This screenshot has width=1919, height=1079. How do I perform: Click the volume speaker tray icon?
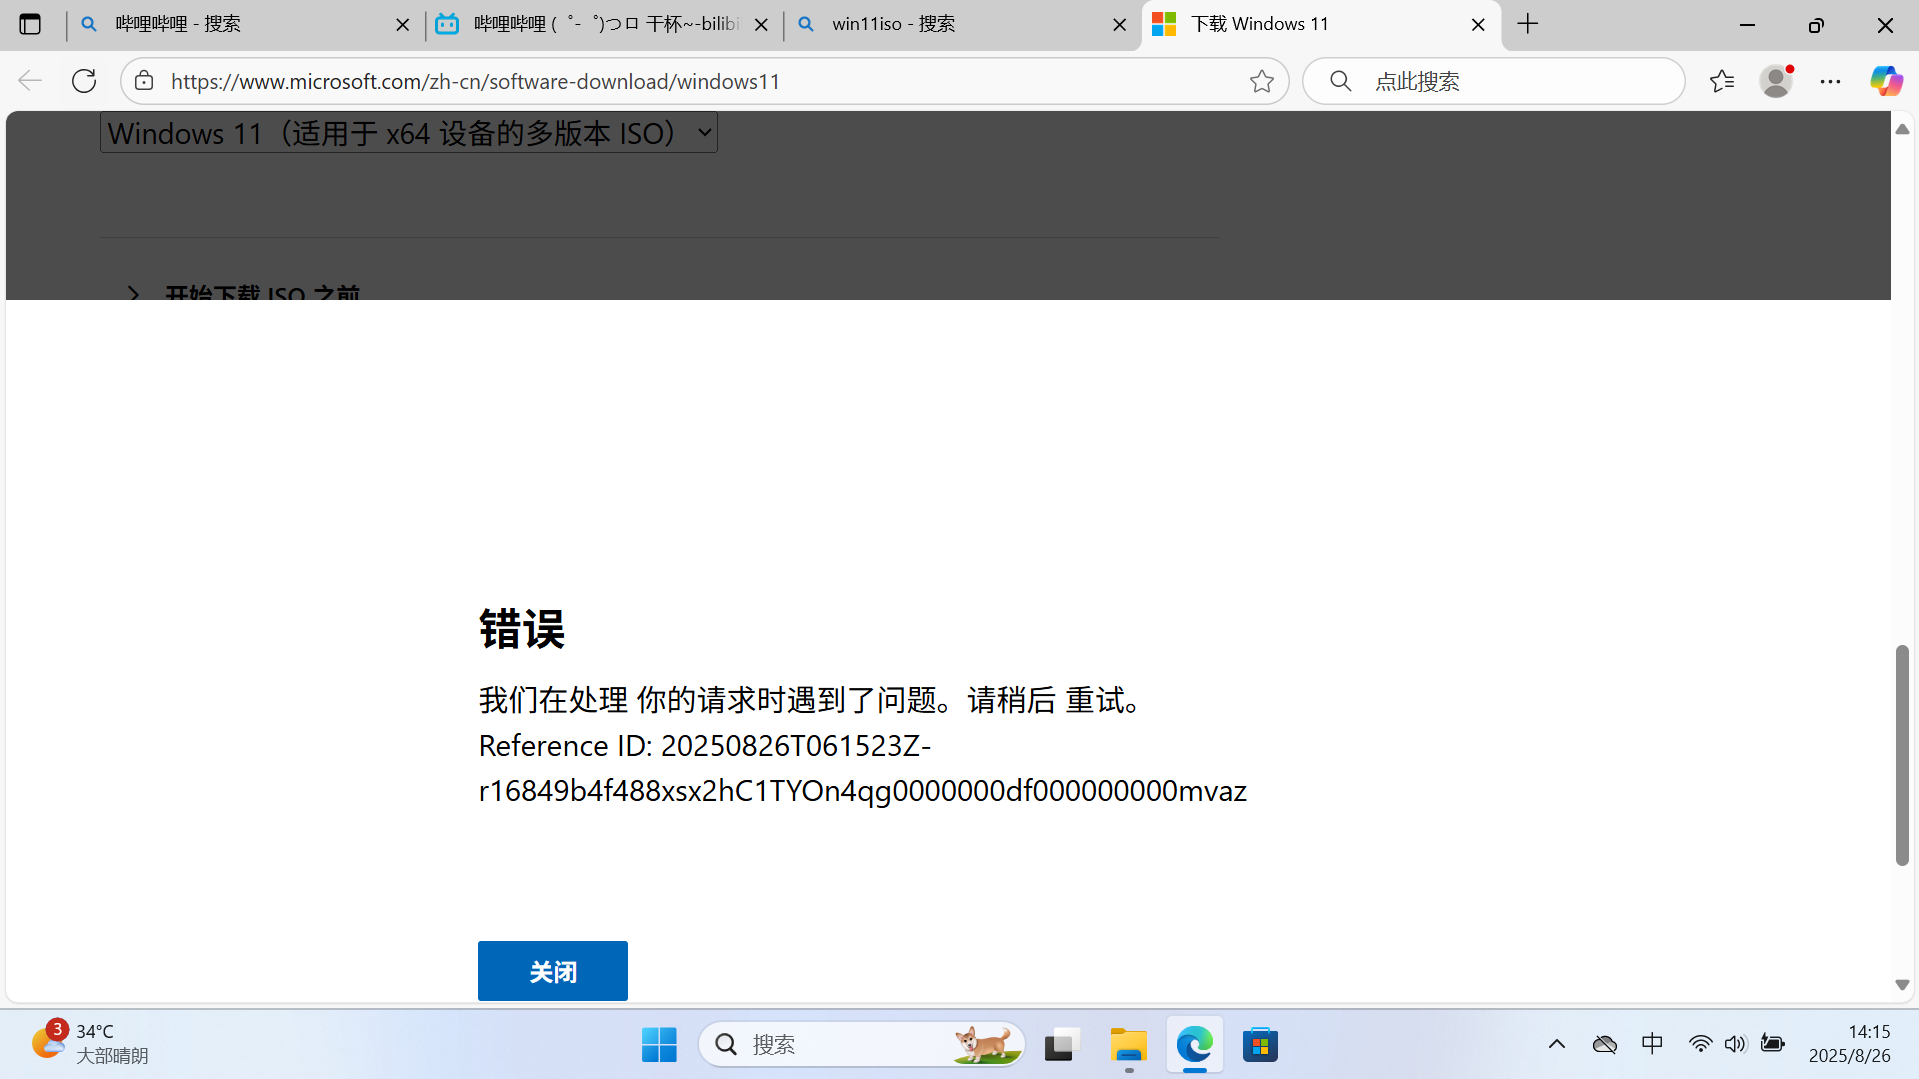pyautogui.click(x=1736, y=1044)
